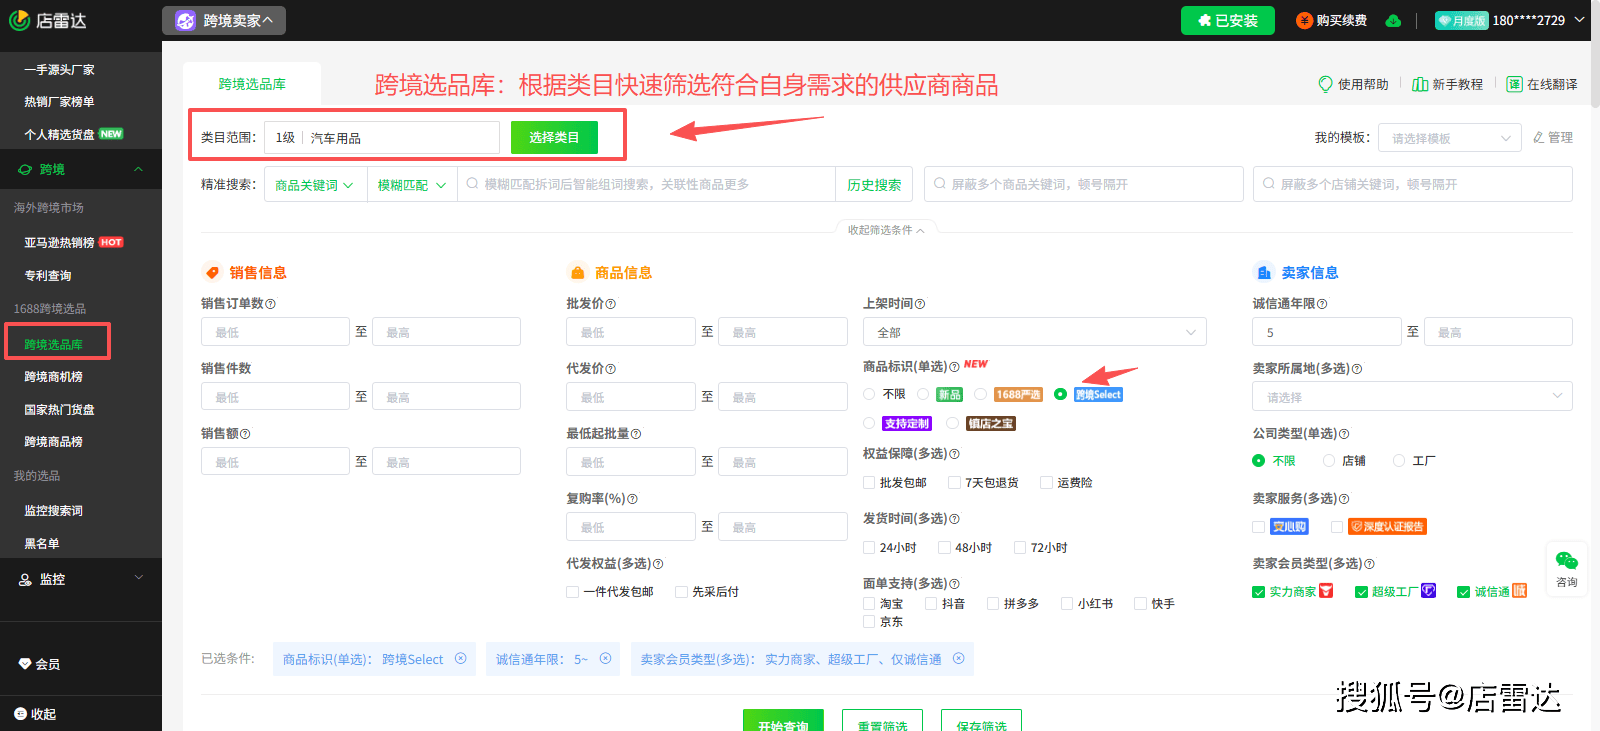Click the 店雷达 logo icon
This screenshot has height=731, width=1600.
pyautogui.click(x=19, y=20)
